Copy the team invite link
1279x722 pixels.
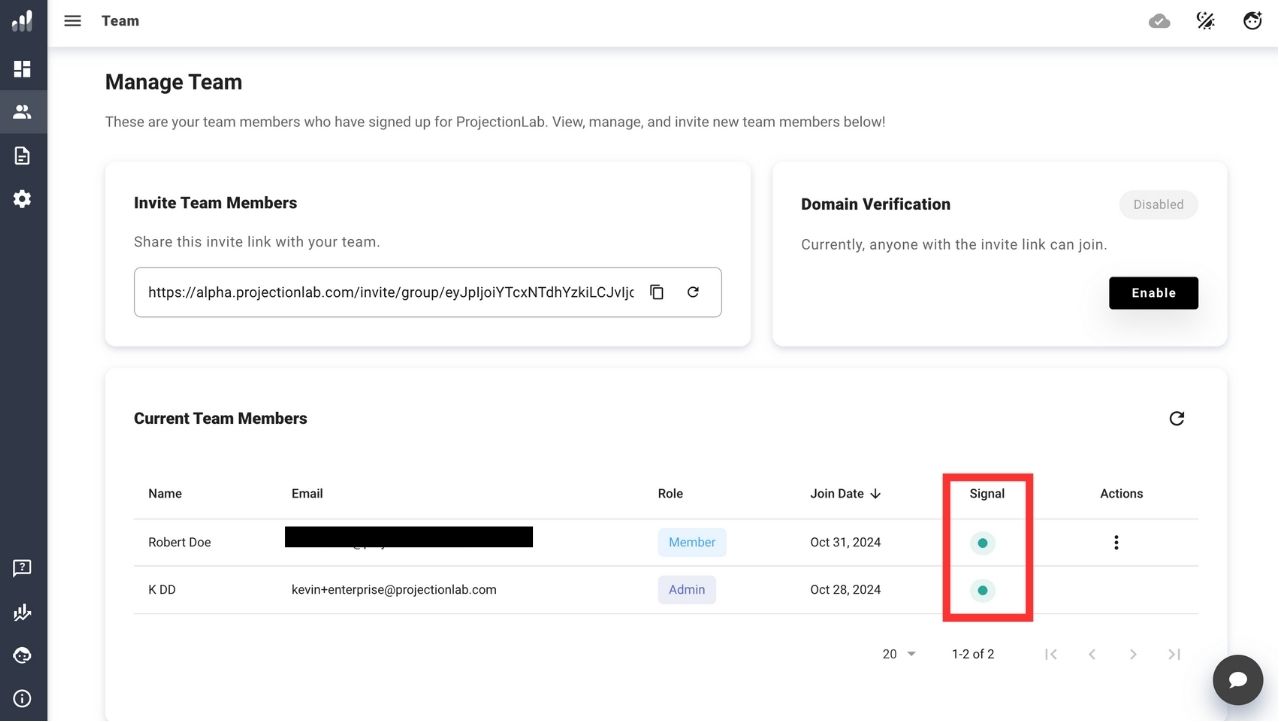pos(657,292)
